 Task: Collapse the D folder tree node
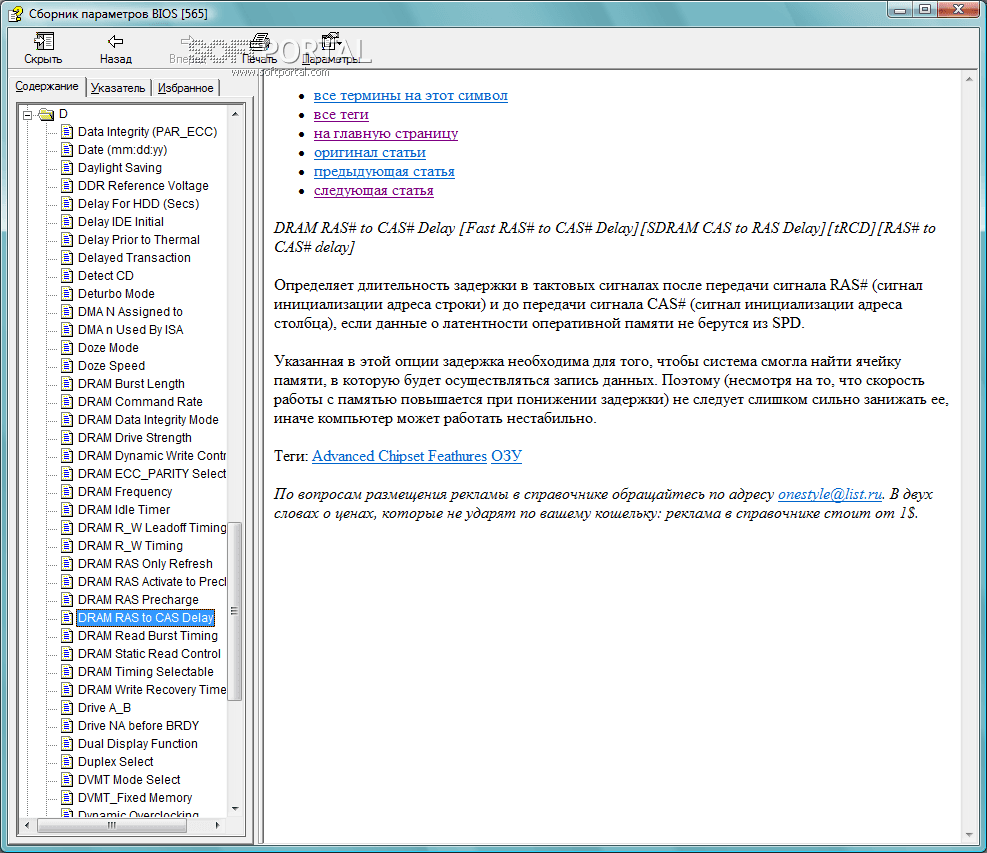27,115
